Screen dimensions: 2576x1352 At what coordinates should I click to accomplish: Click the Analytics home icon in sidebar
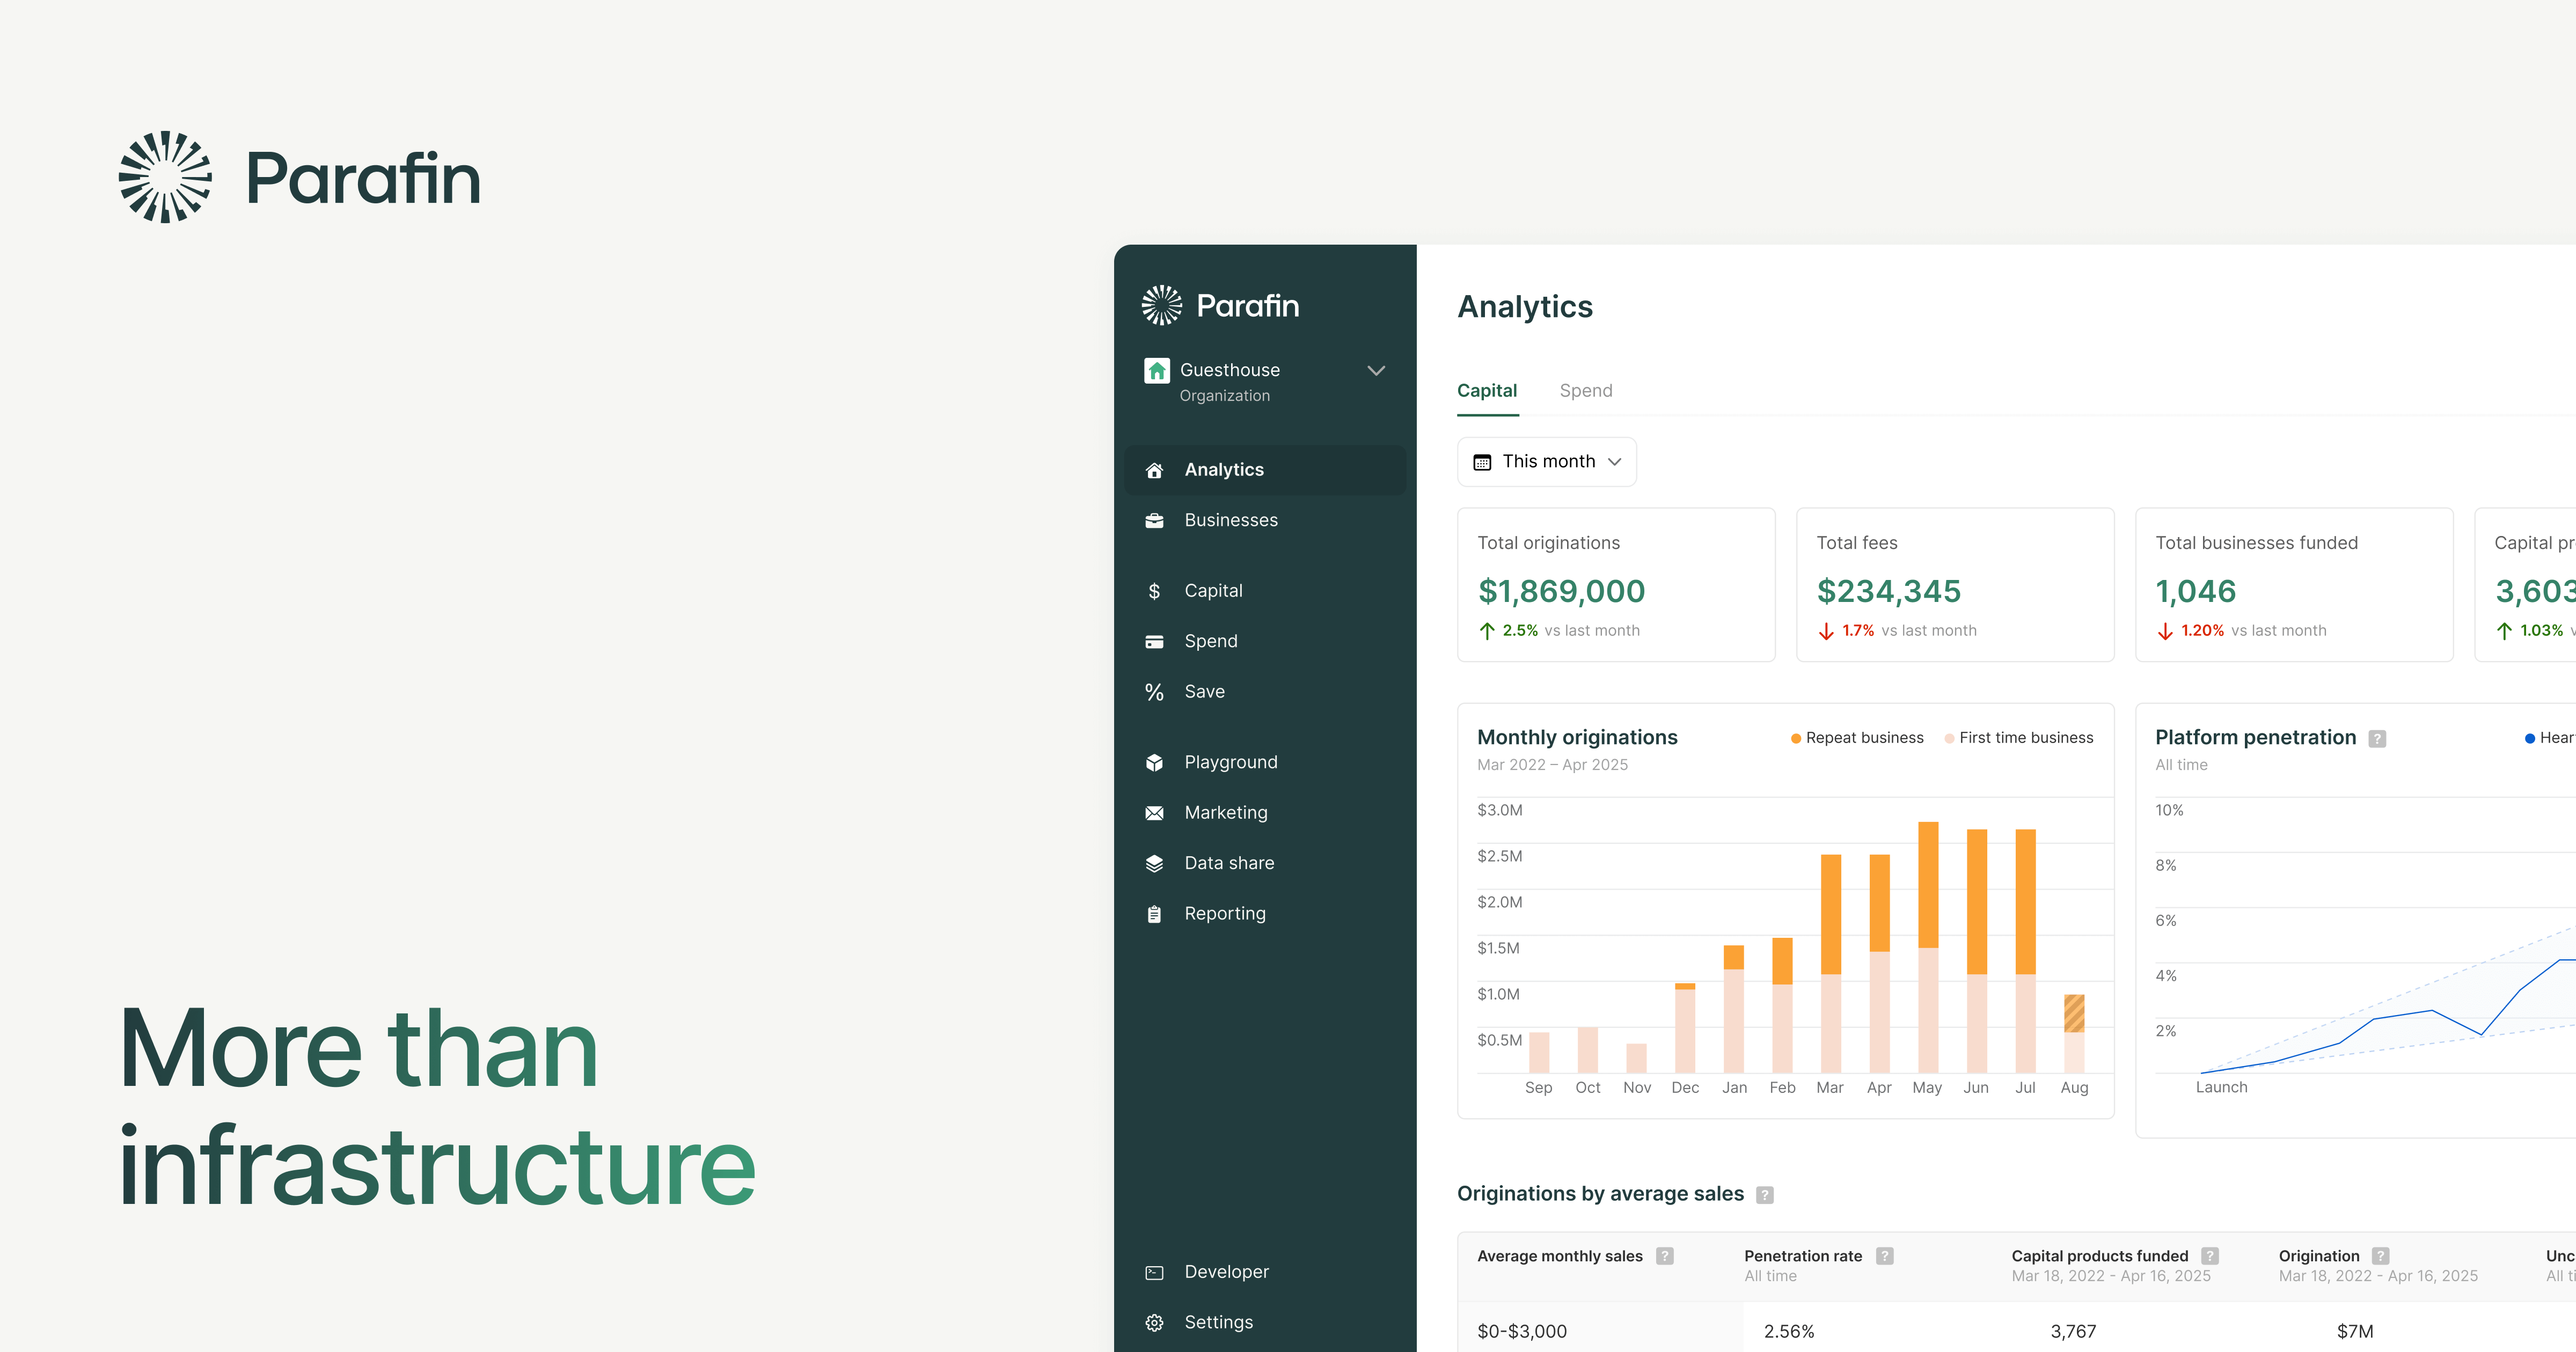1154,470
